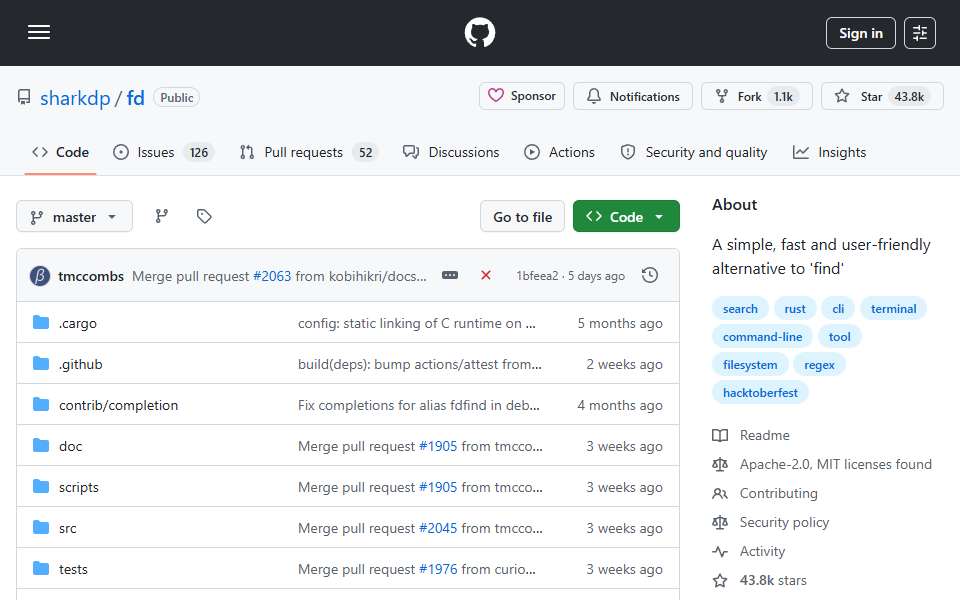Image resolution: width=960 pixels, height=600 pixels.
Task: Open Notifications bell button
Action: click(632, 96)
